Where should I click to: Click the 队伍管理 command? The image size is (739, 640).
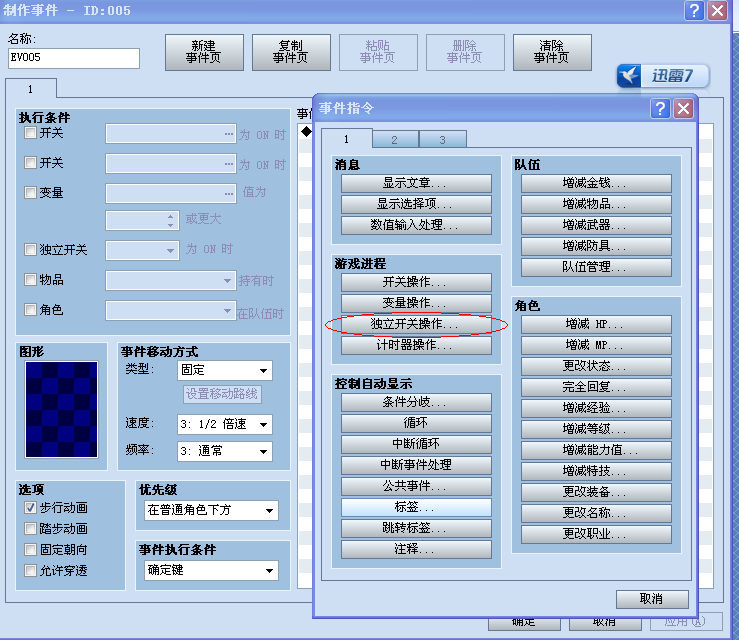tap(596, 267)
